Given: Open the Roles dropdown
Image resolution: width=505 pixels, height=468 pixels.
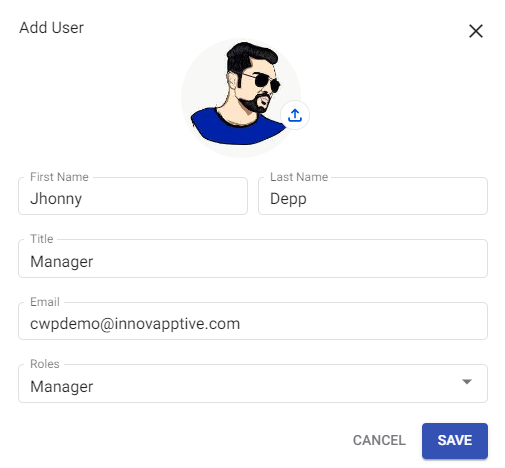Looking at the screenshot, I should tap(253, 383).
